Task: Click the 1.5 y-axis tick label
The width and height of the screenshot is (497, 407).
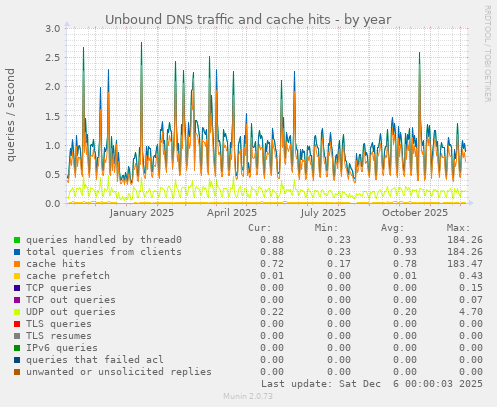Action: pos(53,116)
